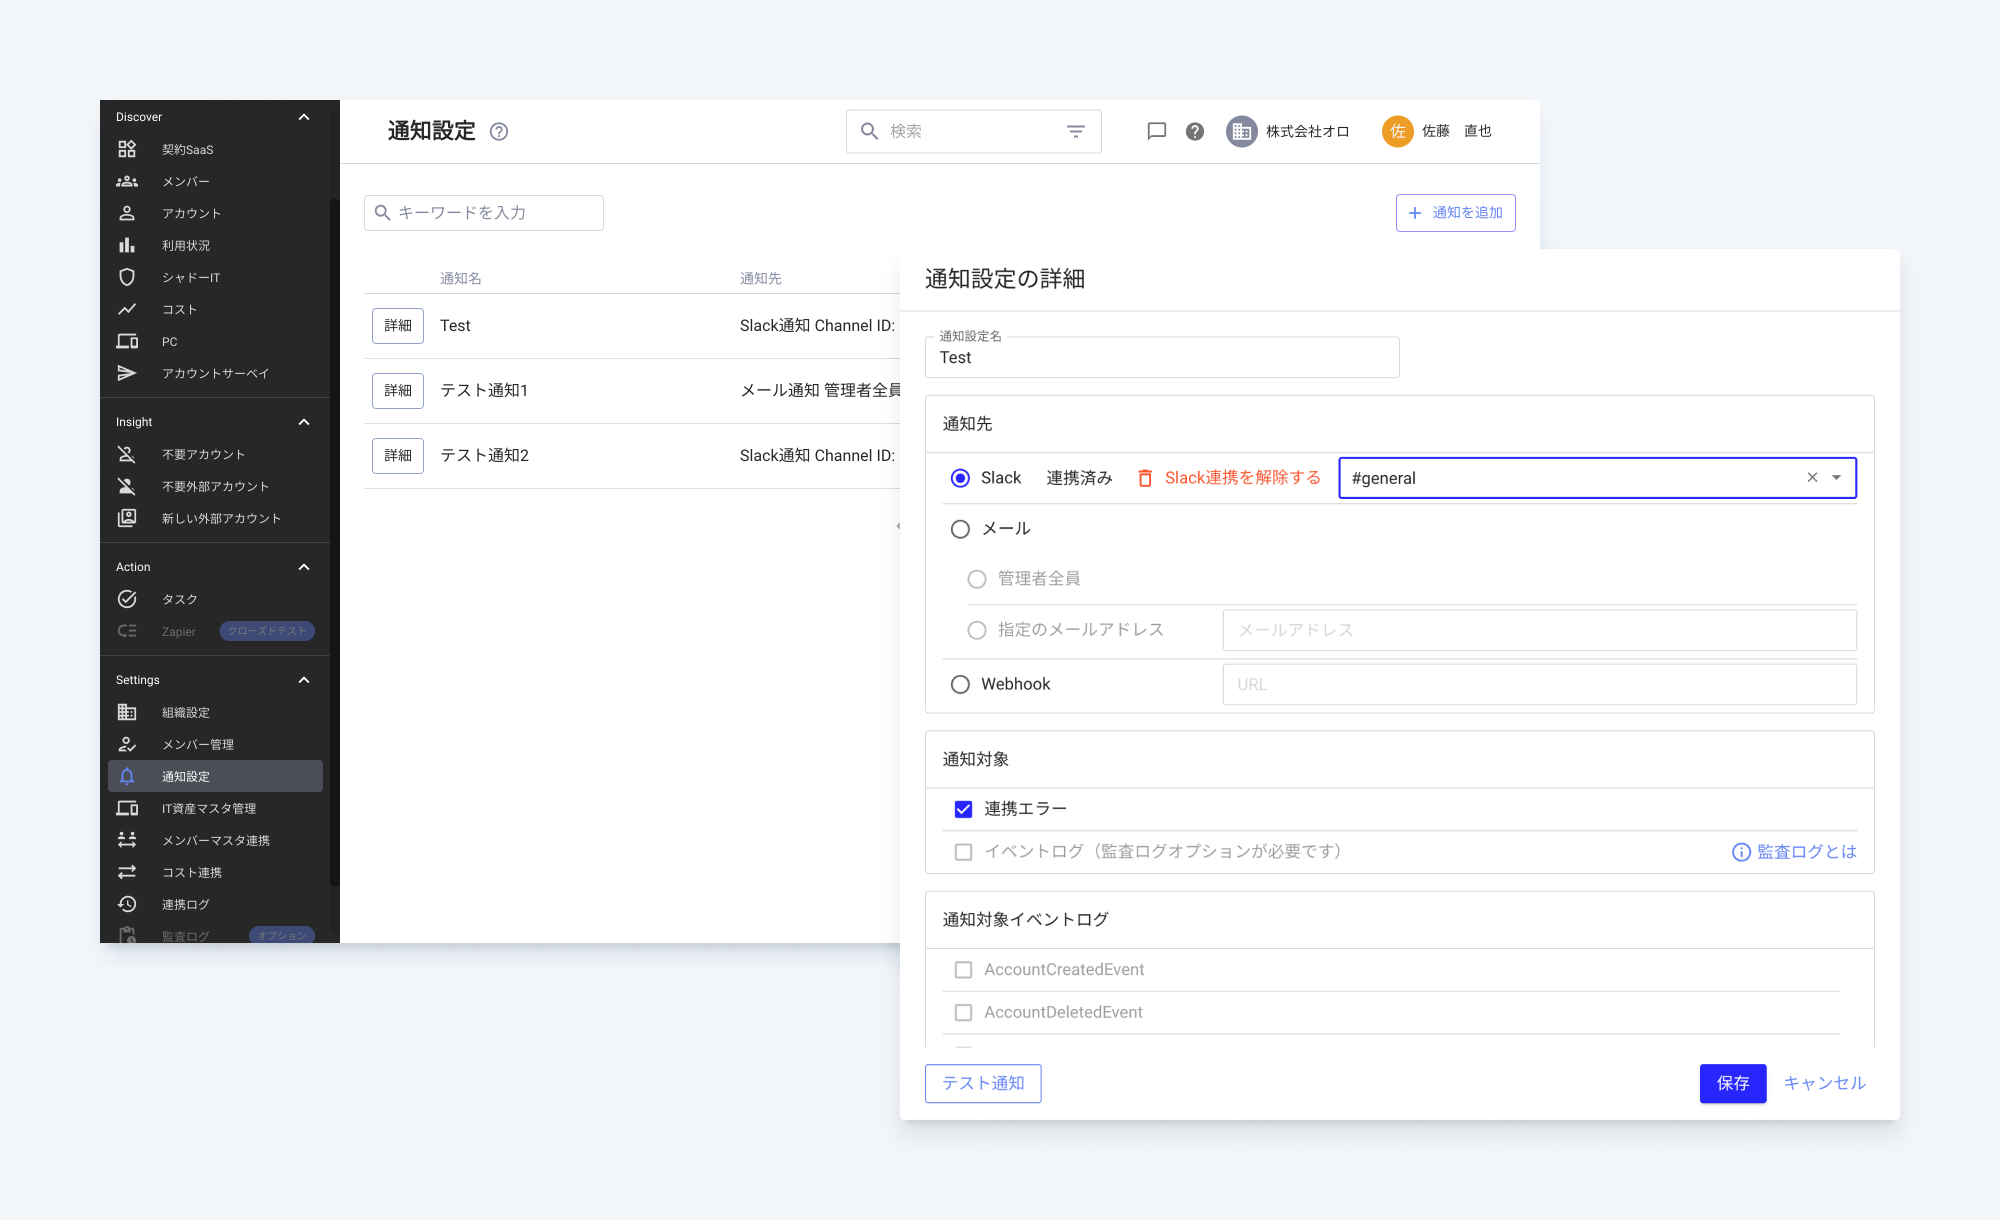Click the テスト通知 button
Image resolution: width=2000 pixels, height=1220 pixels.
pos(982,1083)
